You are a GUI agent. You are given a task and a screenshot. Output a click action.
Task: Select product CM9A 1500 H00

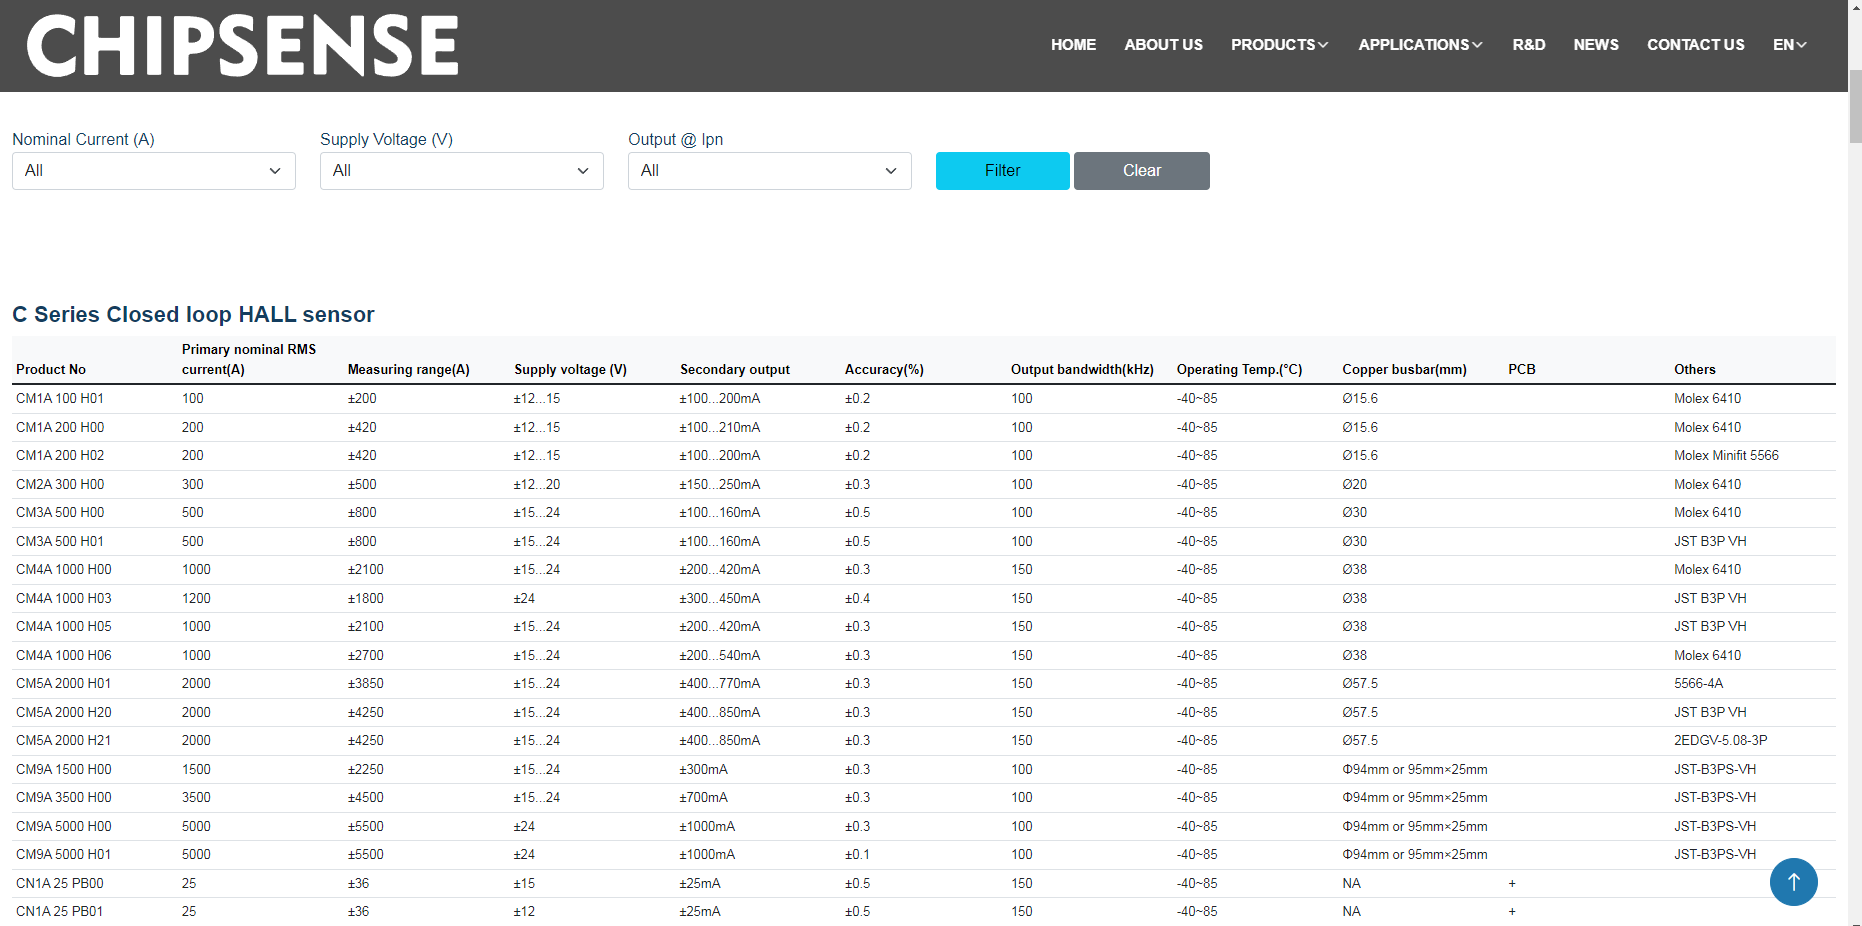click(64, 769)
